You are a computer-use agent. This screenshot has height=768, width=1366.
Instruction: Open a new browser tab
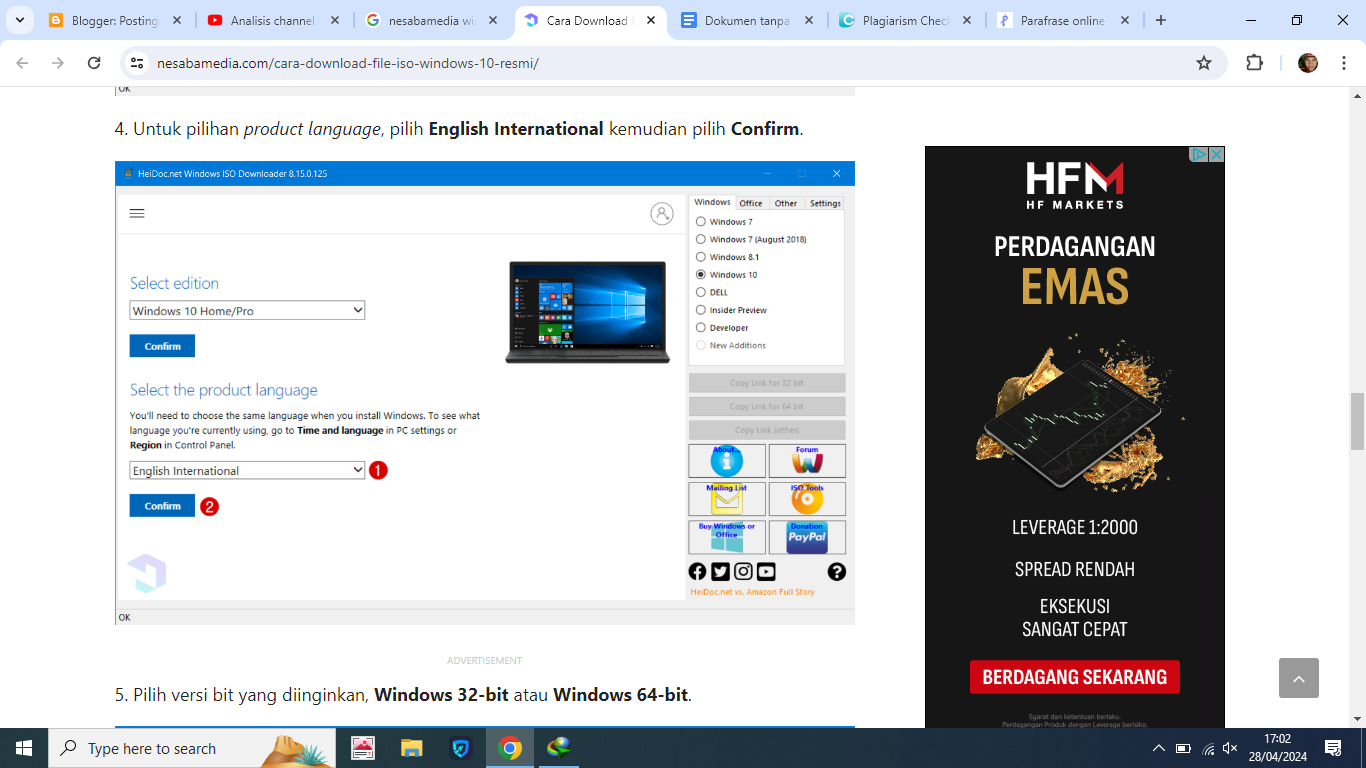(x=1160, y=20)
